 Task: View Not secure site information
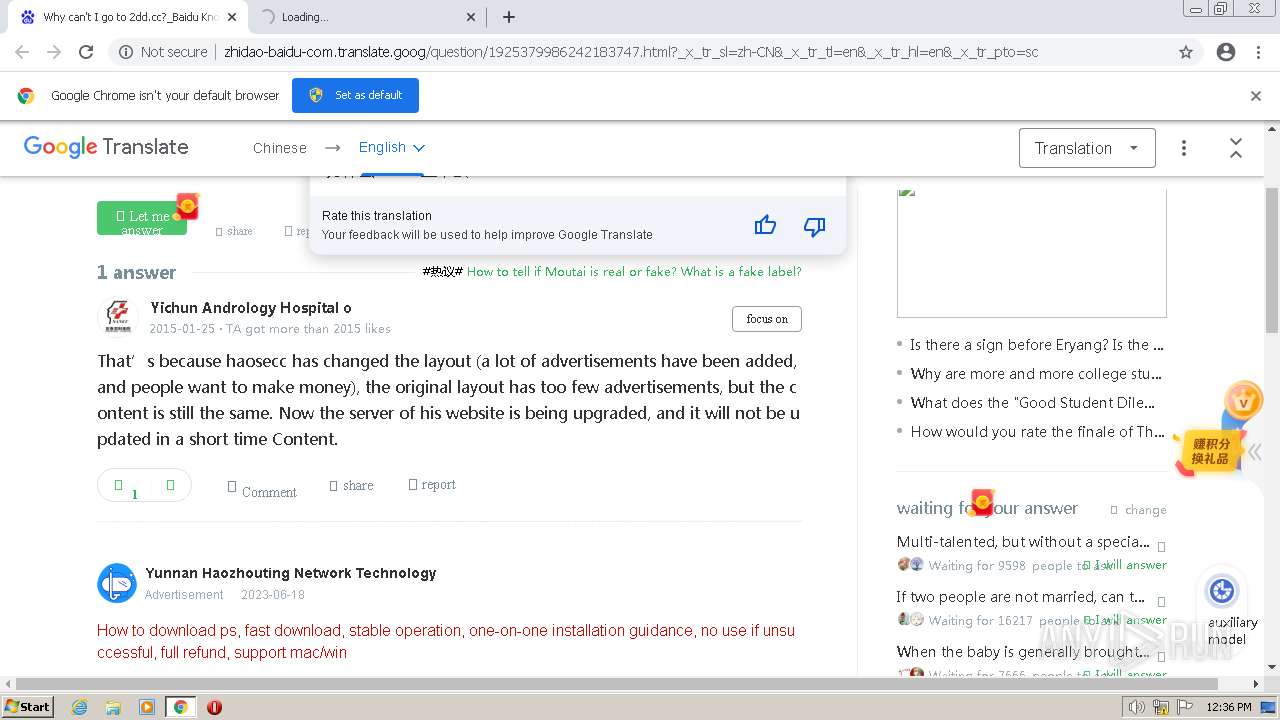[163, 52]
